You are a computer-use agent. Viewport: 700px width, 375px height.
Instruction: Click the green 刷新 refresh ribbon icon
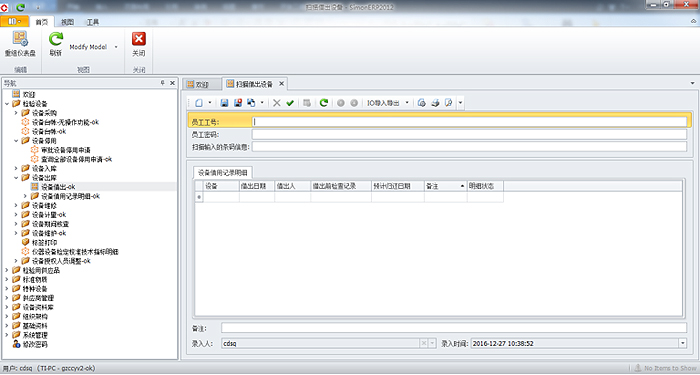[56, 39]
